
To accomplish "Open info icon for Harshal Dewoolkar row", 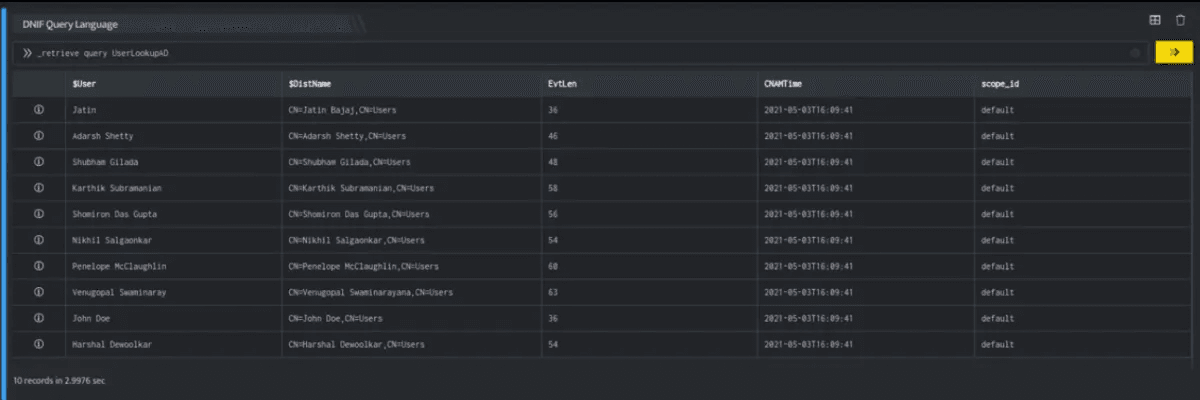I will (x=39, y=344).
